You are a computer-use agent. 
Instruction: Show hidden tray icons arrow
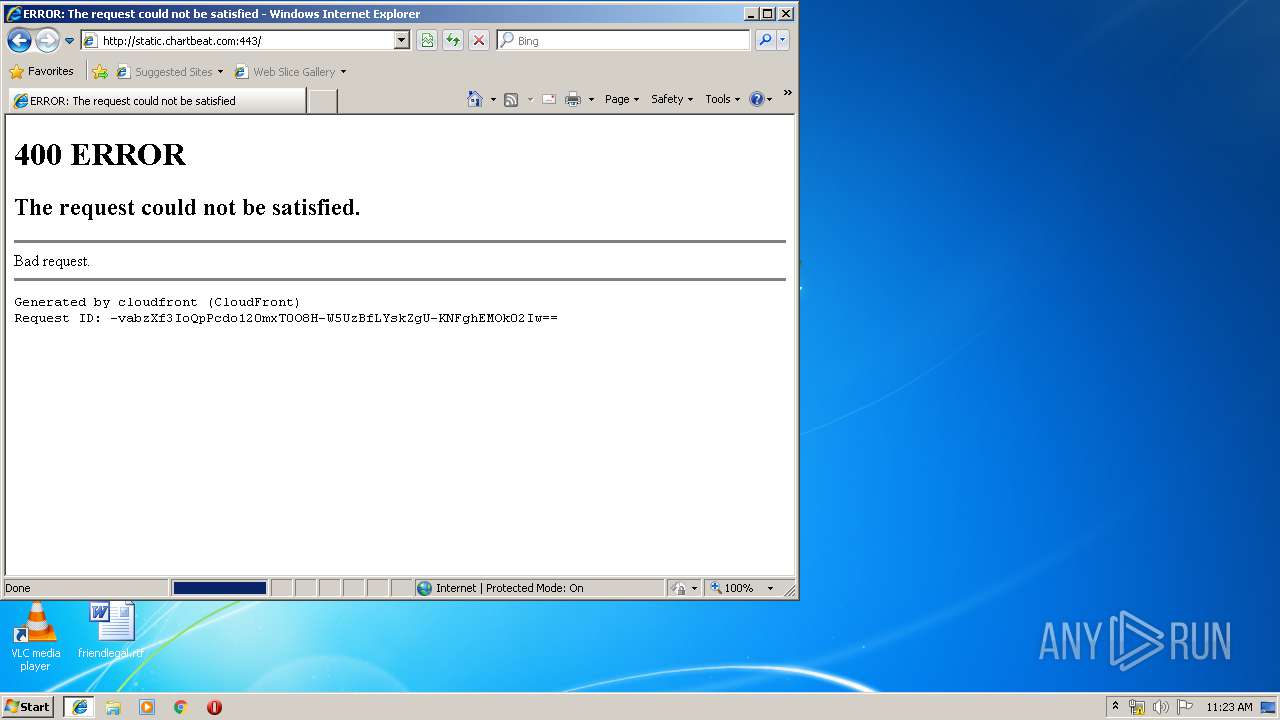click(1115, 706)
